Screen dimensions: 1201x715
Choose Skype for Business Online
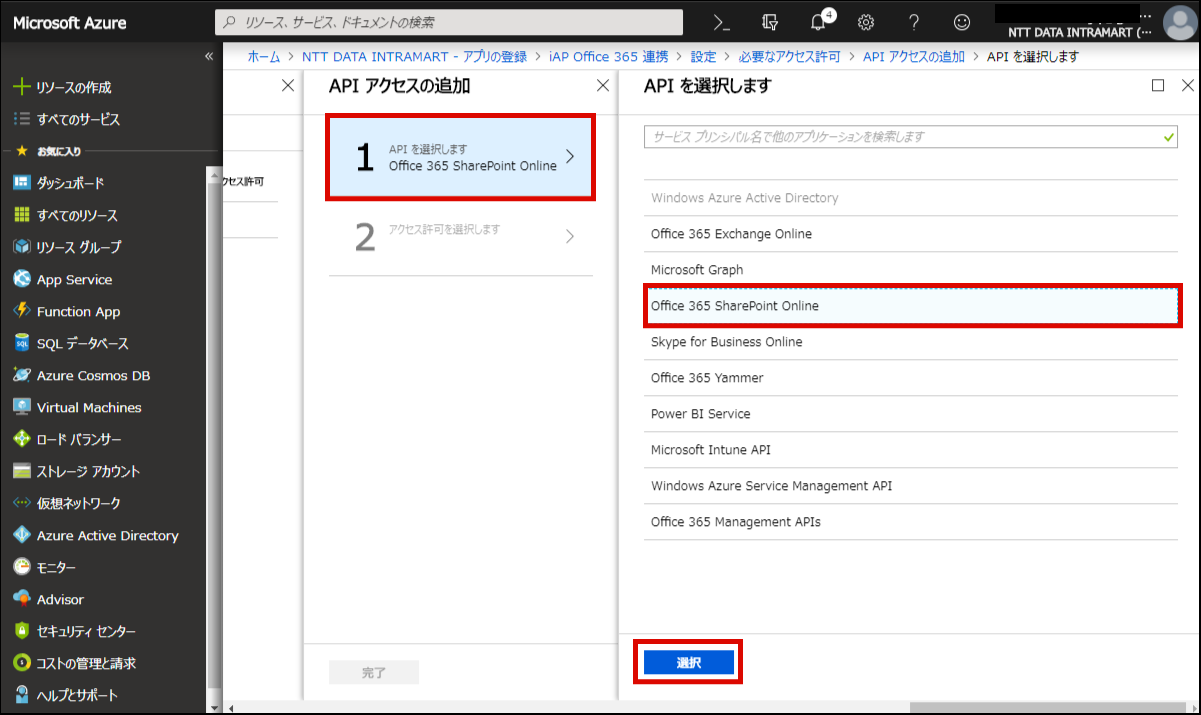912,342
